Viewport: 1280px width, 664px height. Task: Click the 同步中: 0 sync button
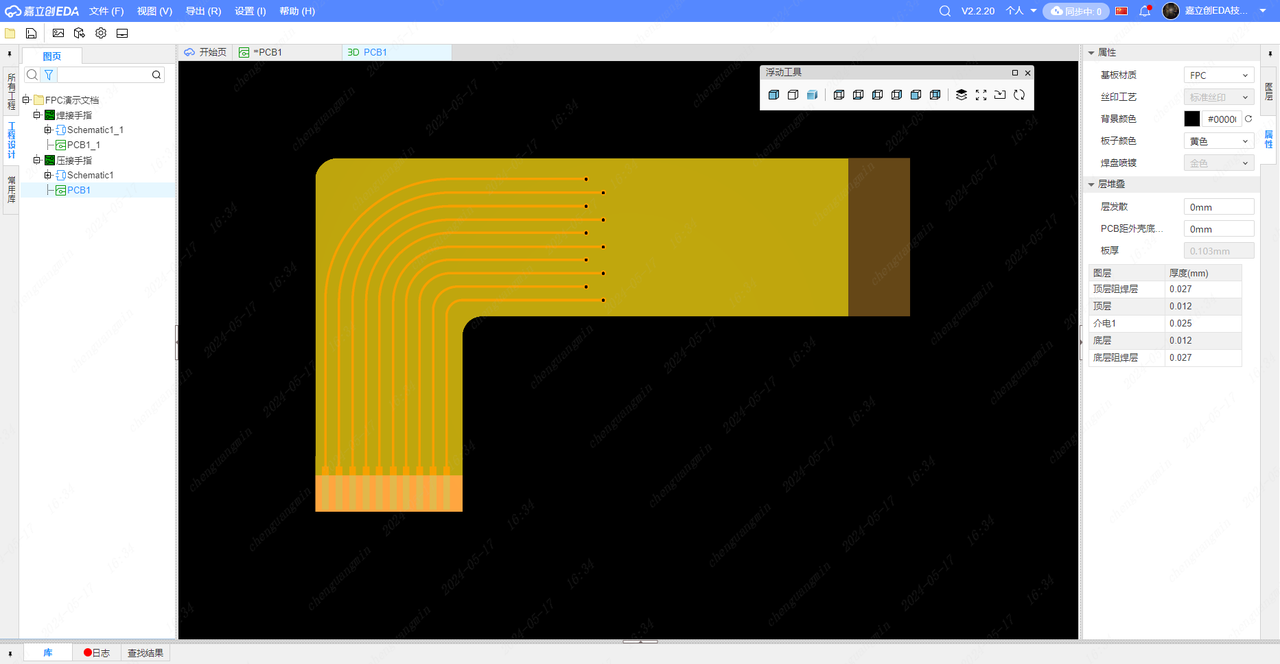click(1075, 11)
